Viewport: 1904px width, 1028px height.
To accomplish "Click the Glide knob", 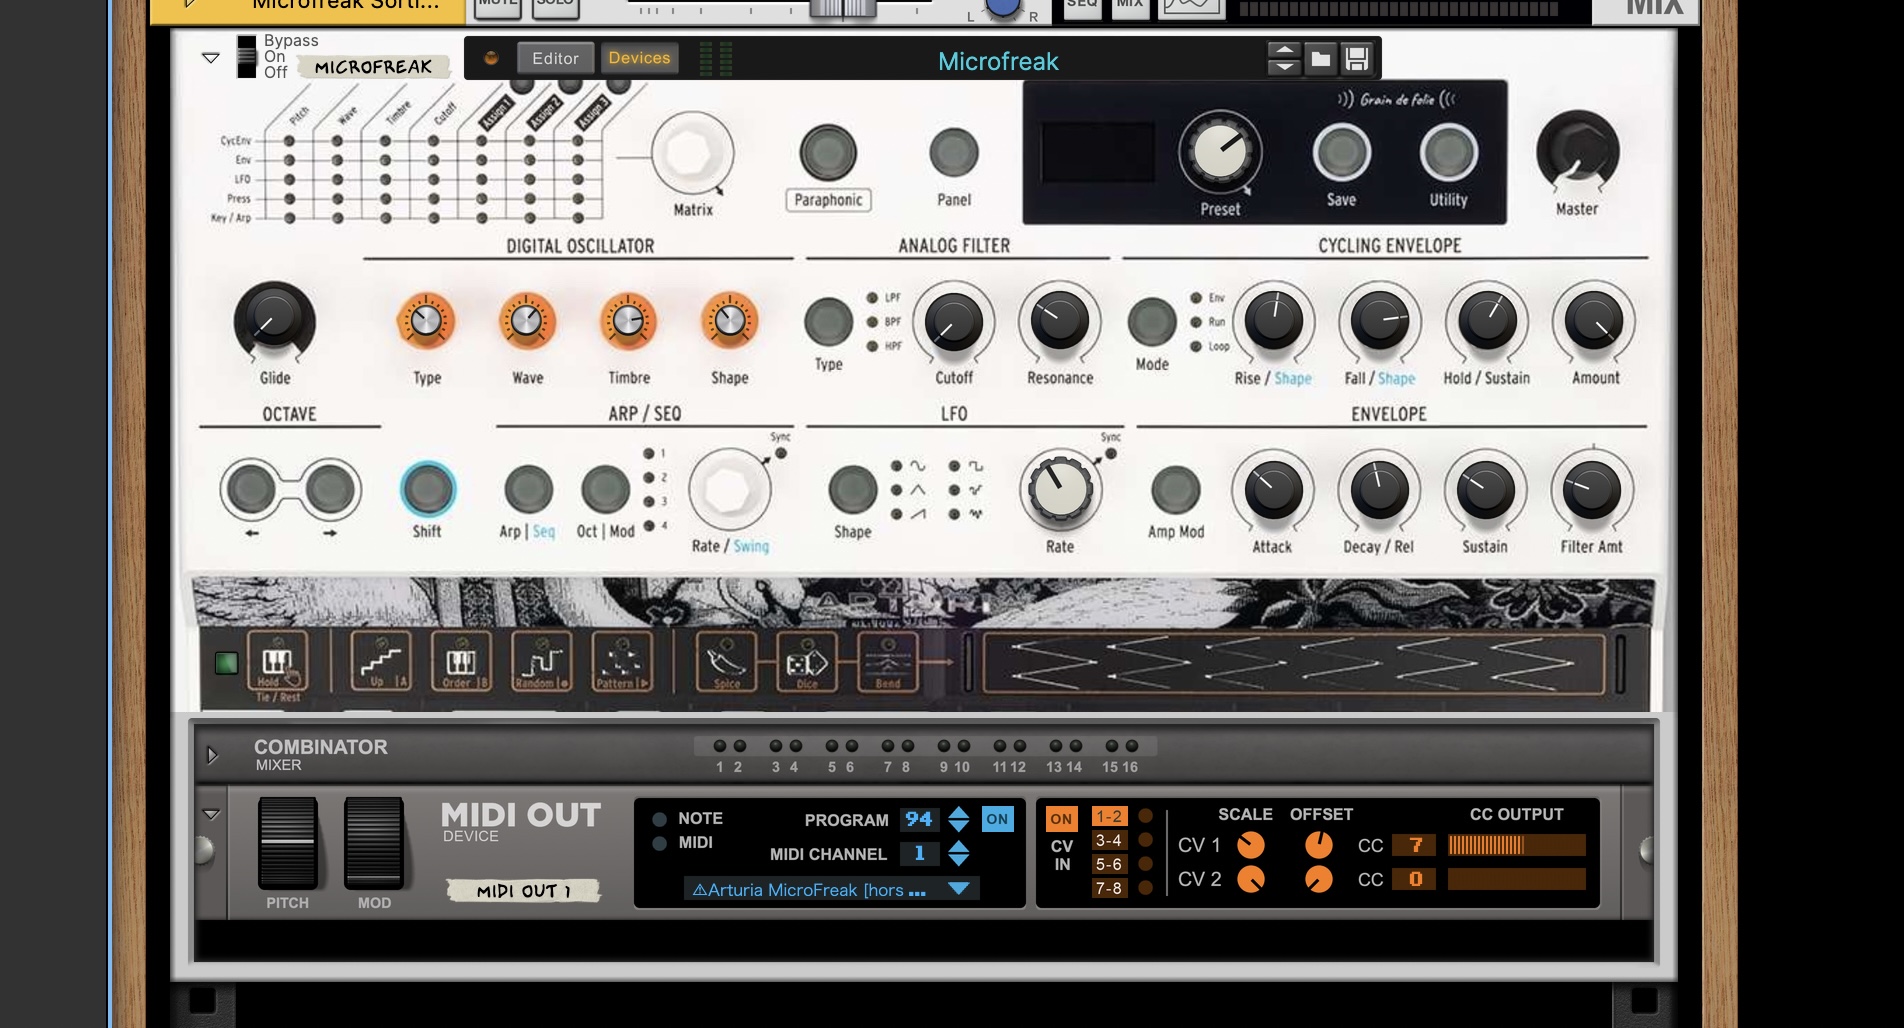I will point(274,322).
